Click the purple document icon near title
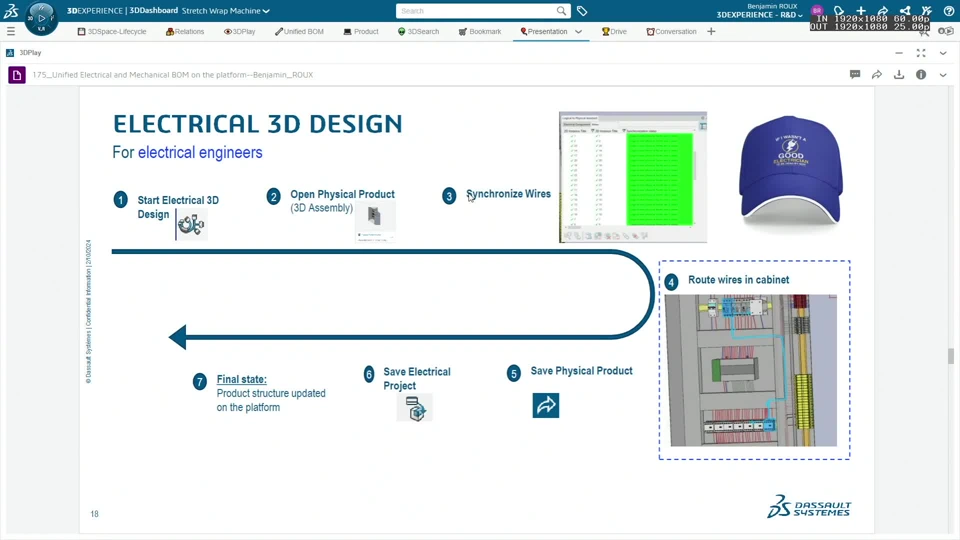Image resolution: width=960 pixels, height=540 pixels. [17, 75]
